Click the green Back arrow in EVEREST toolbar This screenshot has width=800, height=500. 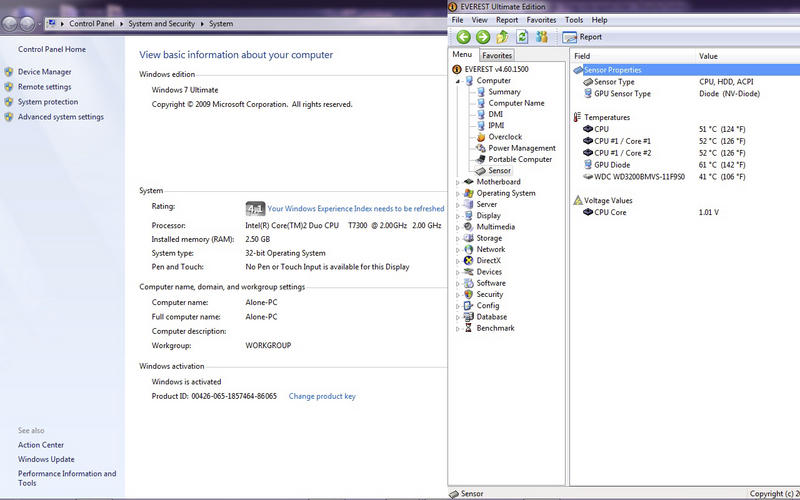[x=464, y=37]
